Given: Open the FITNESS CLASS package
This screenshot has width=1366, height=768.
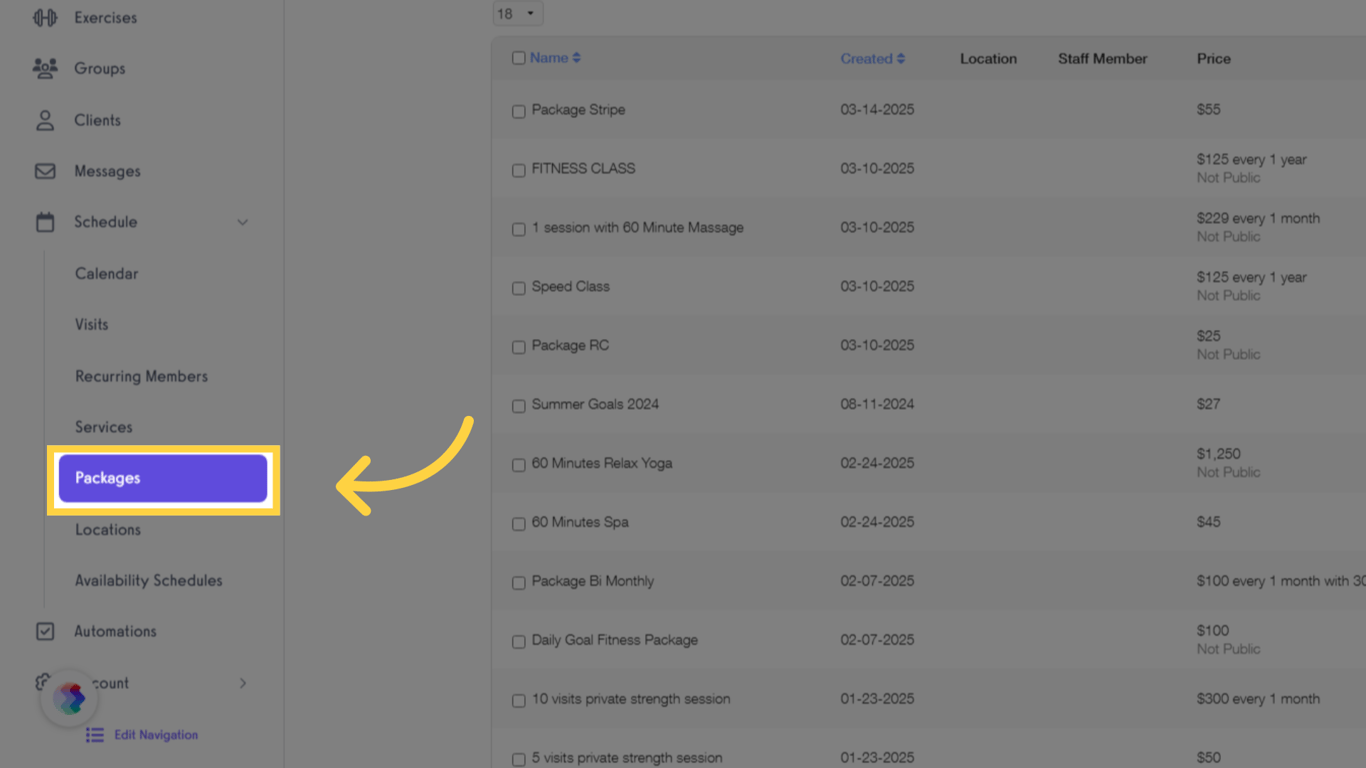Looking at the screenshot, I should 583,169.
